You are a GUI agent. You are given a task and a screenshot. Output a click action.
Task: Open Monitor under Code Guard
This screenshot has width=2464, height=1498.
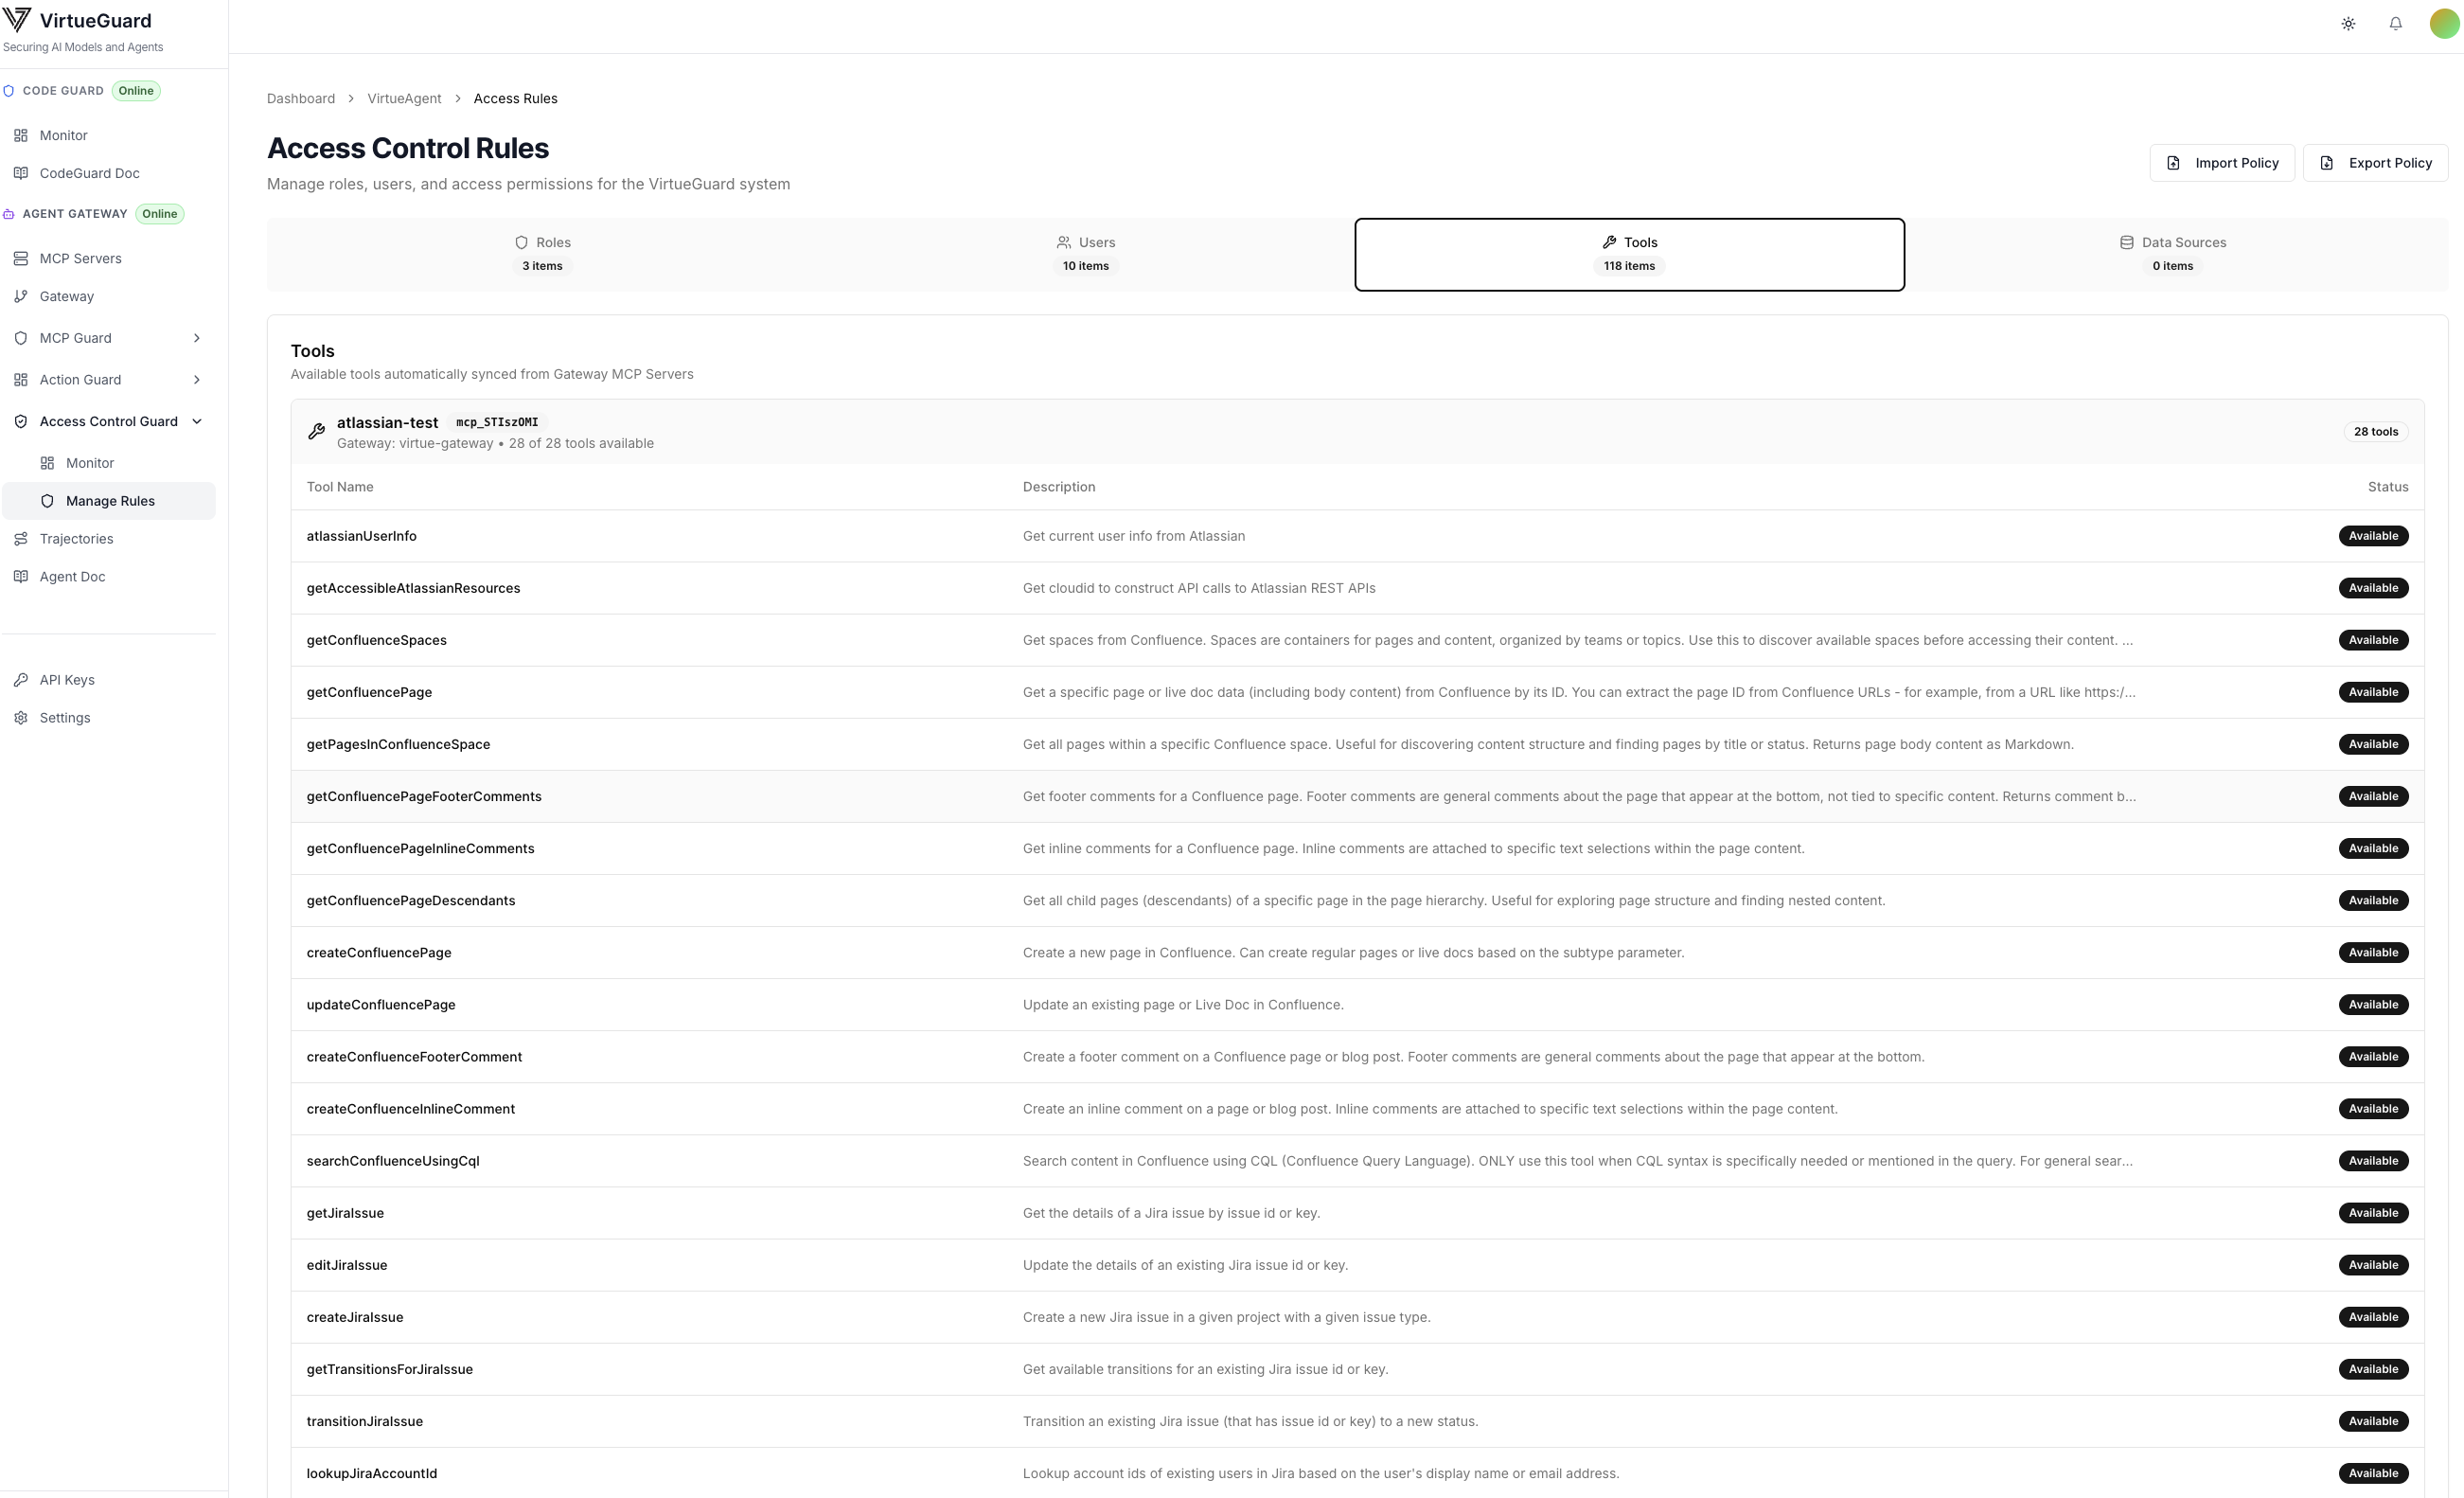coord(62,134)
